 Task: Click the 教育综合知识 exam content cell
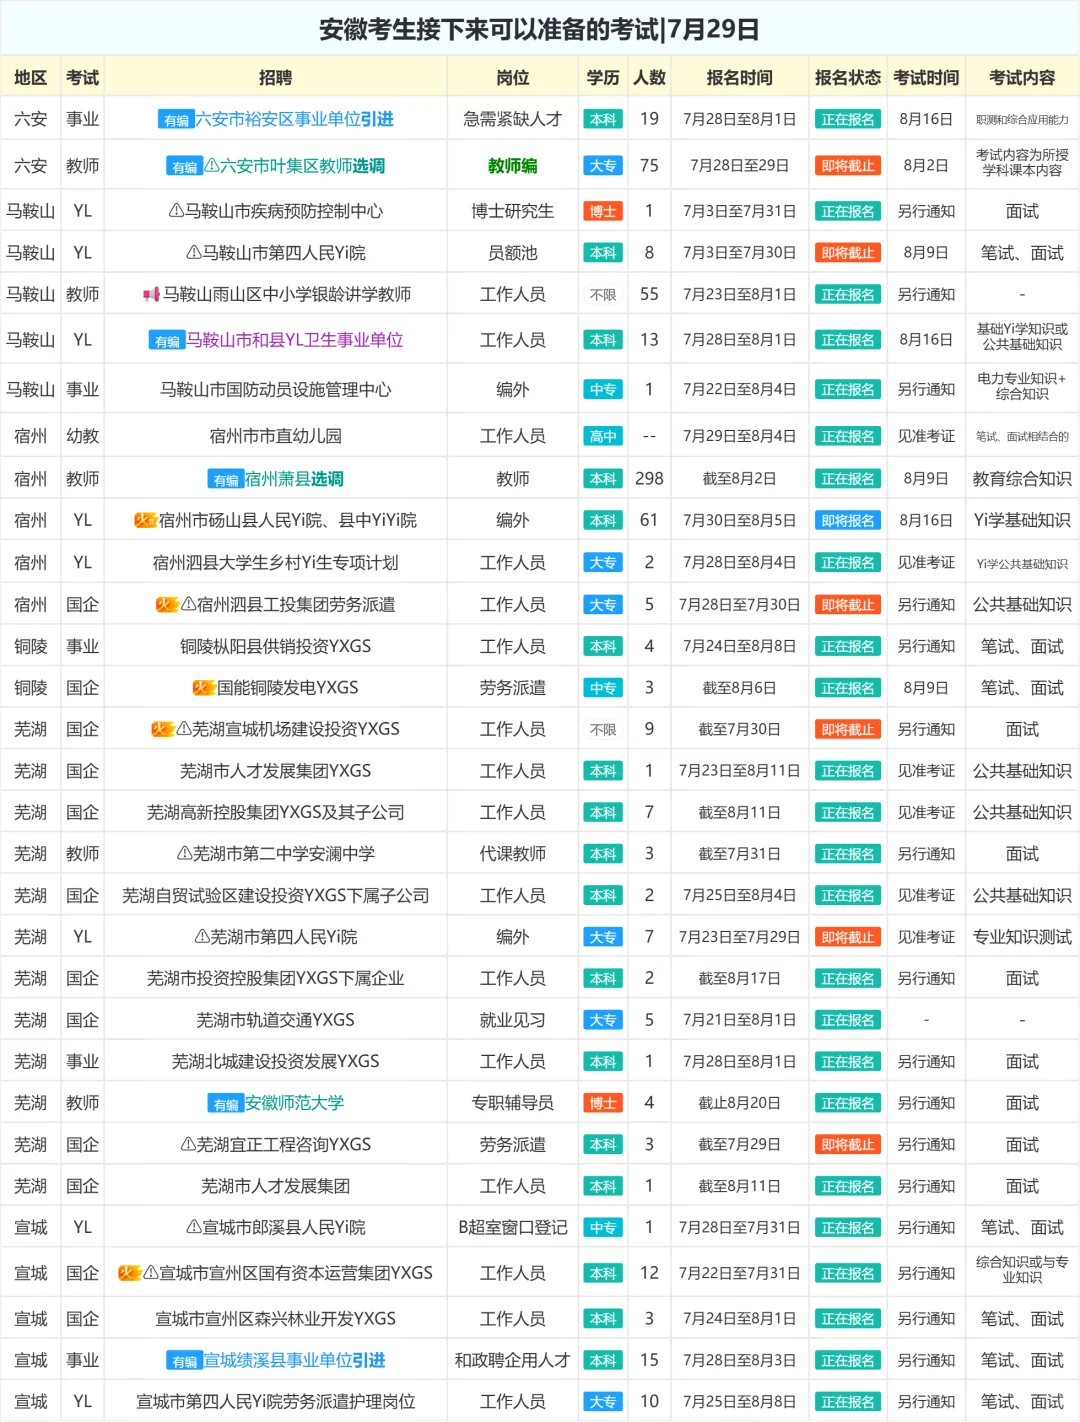click(x=1022, y=479)
